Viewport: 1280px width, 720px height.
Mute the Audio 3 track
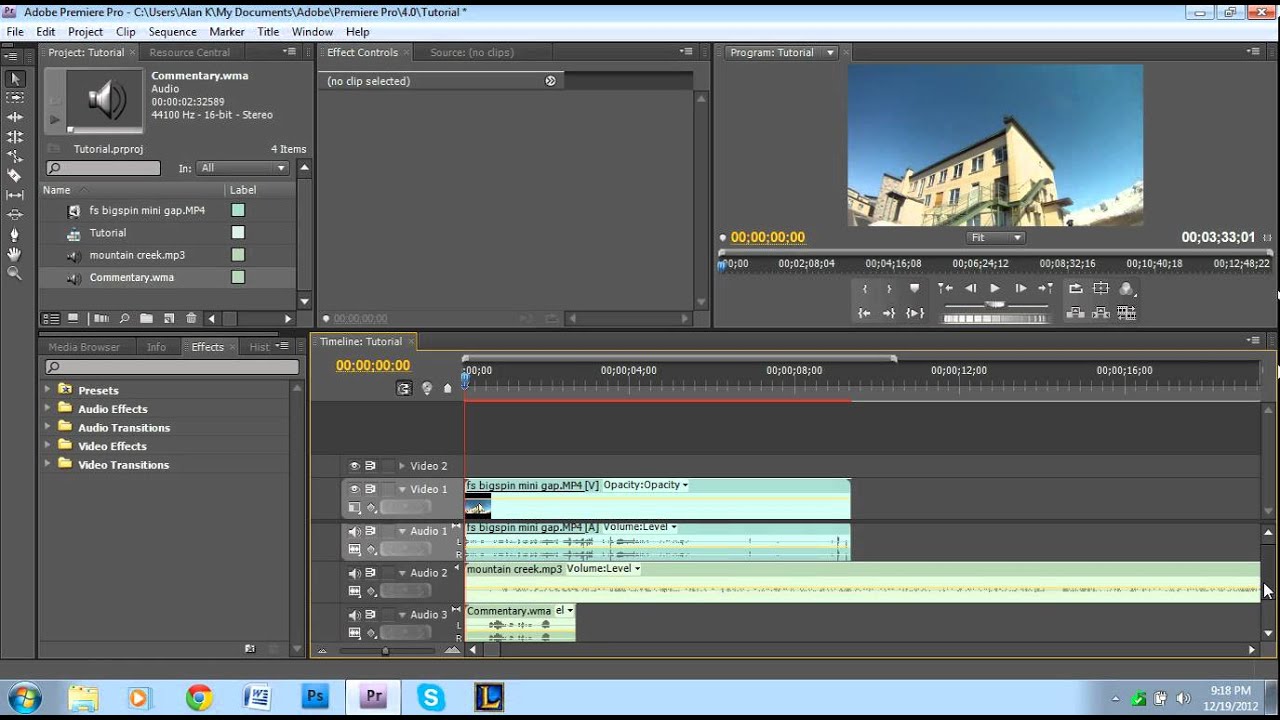pos(354,615)
